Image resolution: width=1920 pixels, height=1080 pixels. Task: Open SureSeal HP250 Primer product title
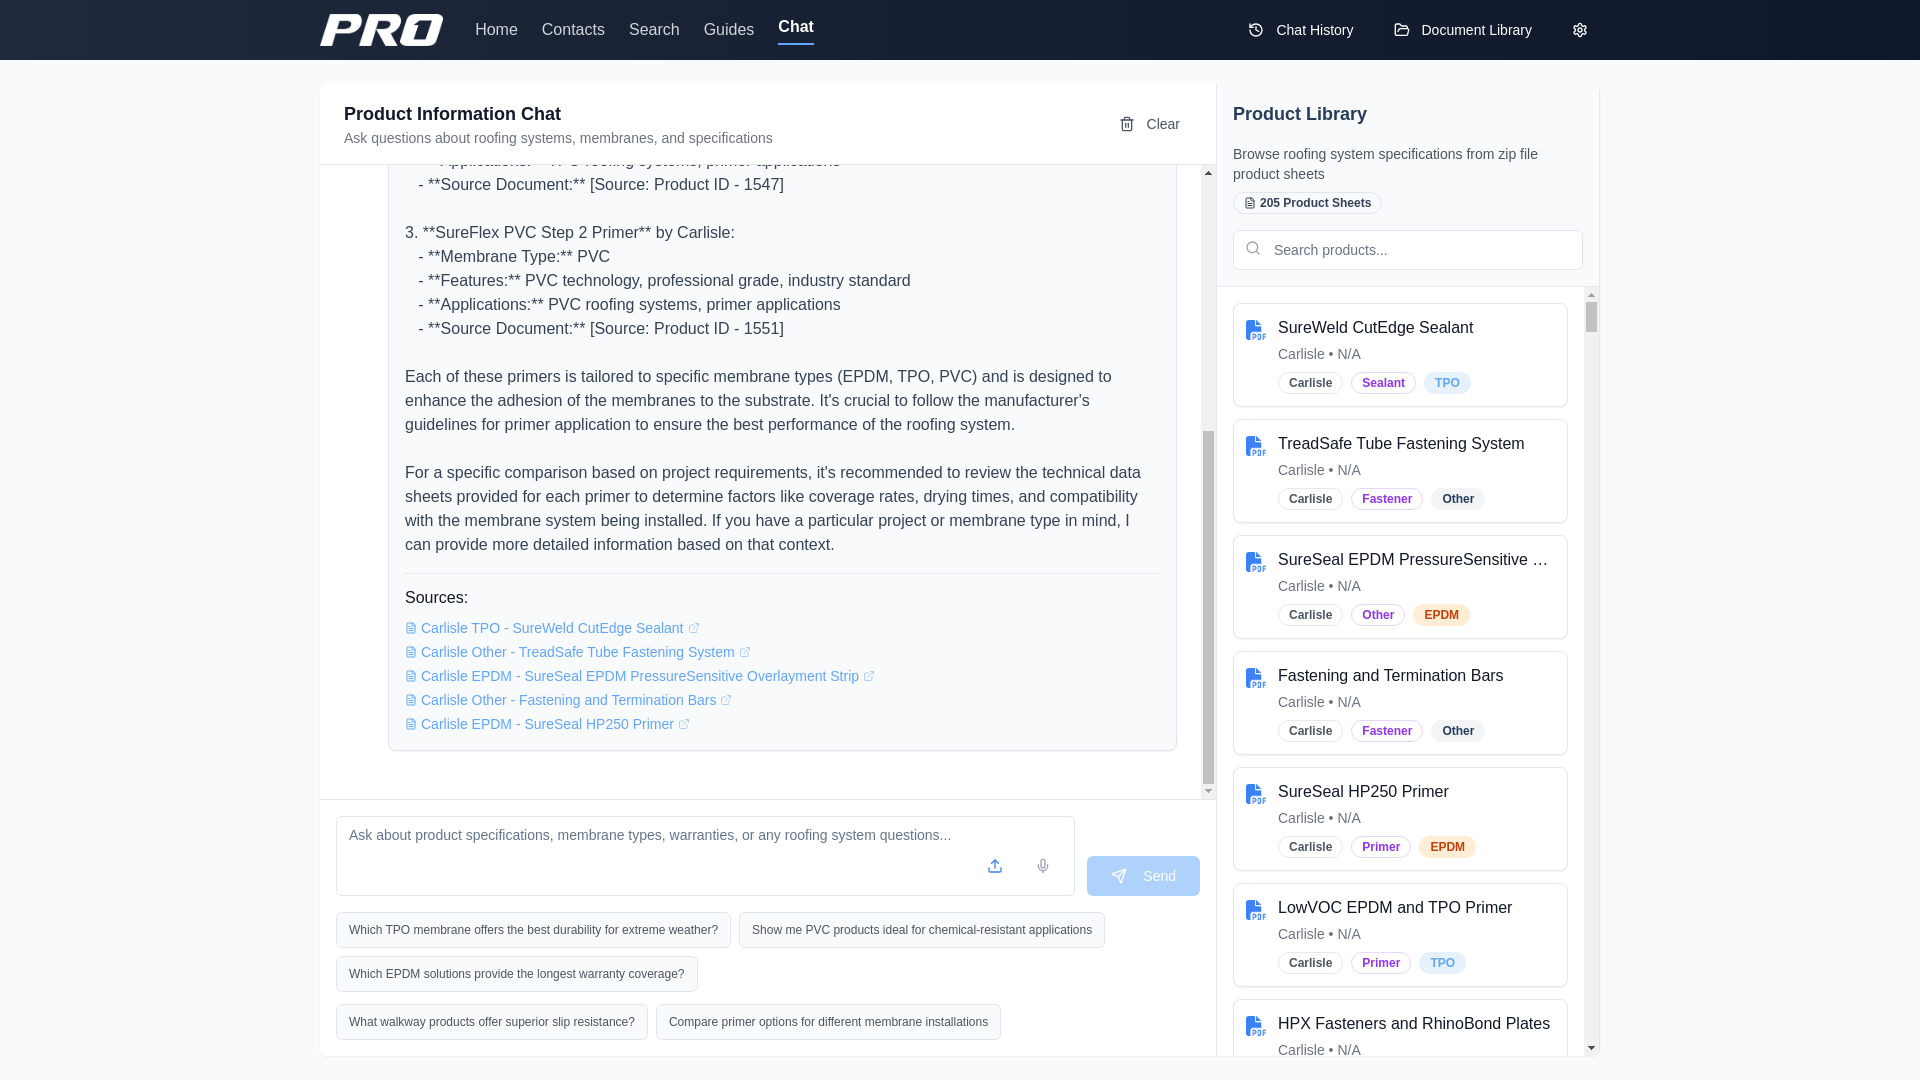click(1363, 792)
